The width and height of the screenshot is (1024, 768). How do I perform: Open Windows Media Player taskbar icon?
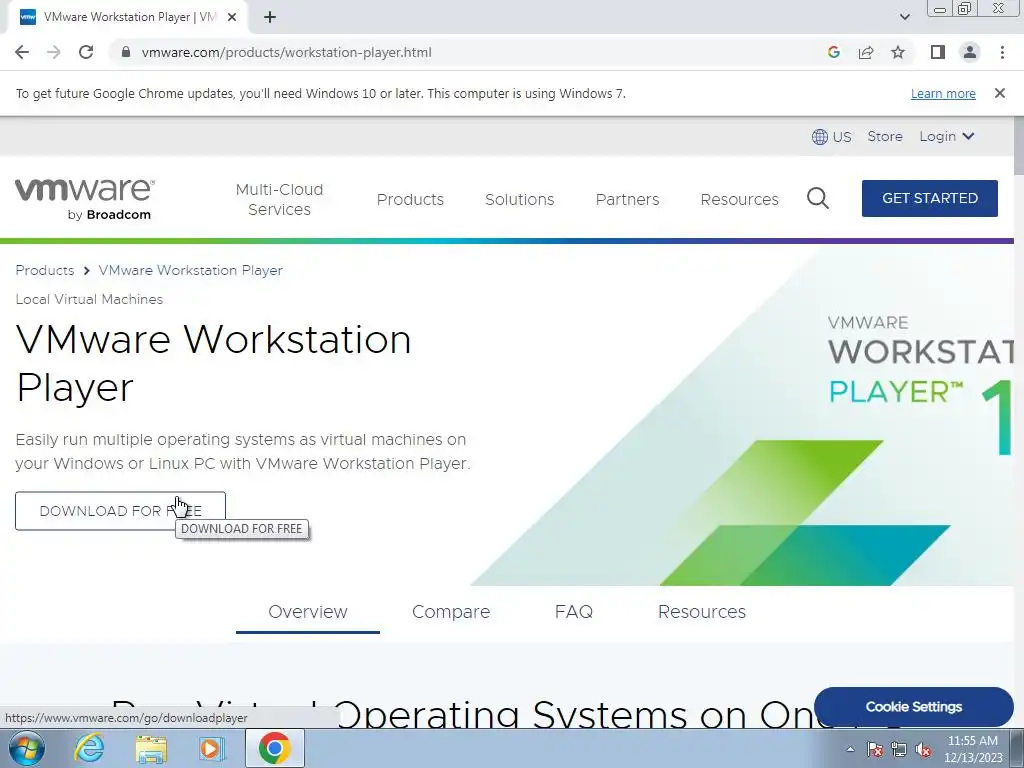click(x=211, y=748)
